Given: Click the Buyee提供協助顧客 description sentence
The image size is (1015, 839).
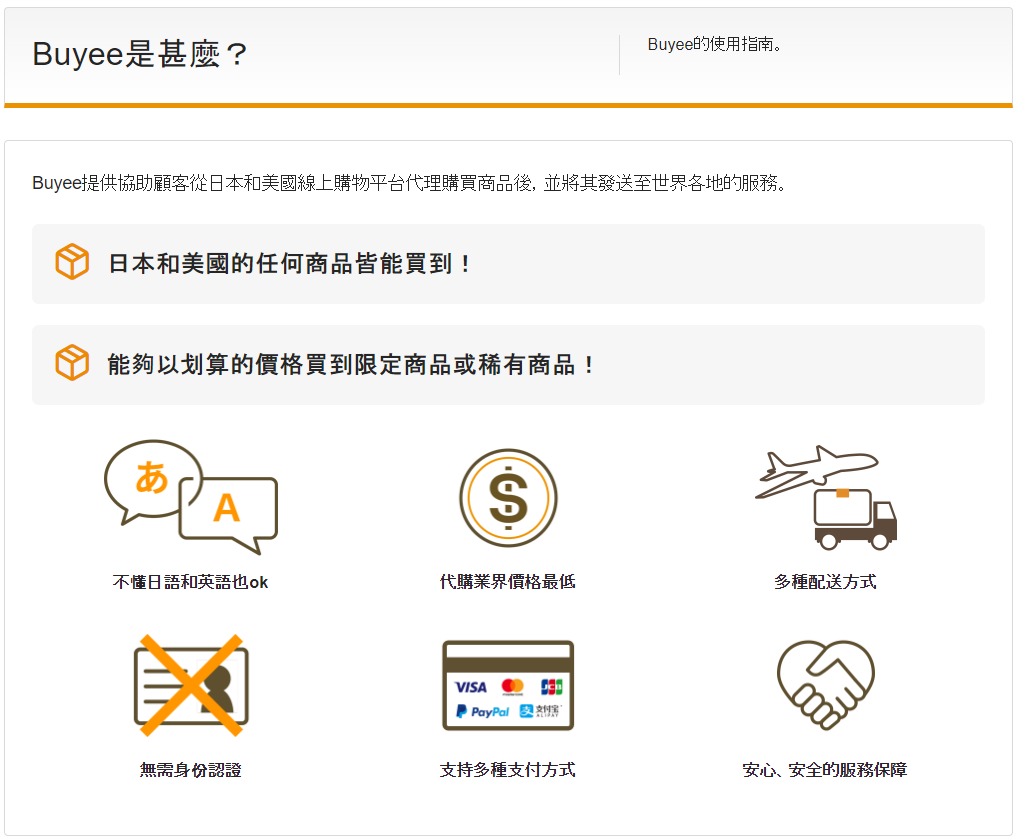Looking at the screenshot, I should (409, 183).
